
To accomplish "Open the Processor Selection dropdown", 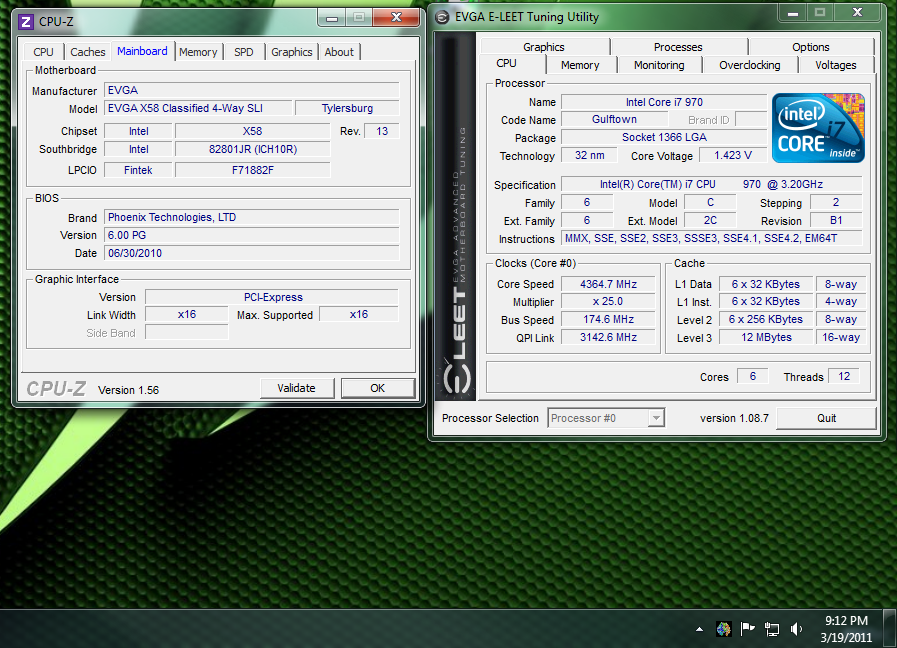I will pyautogui.click(x=606, y=418).
